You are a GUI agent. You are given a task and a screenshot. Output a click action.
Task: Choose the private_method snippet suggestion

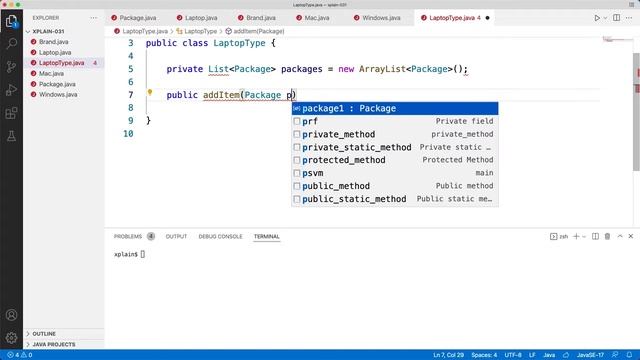point(395,134)
